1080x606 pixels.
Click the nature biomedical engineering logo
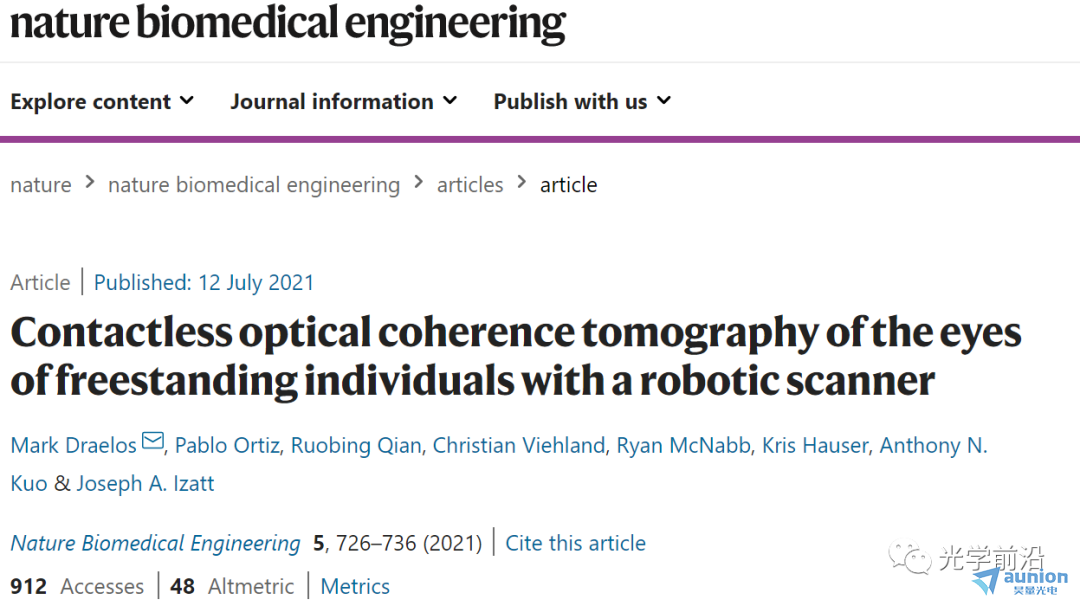(288, 24)
